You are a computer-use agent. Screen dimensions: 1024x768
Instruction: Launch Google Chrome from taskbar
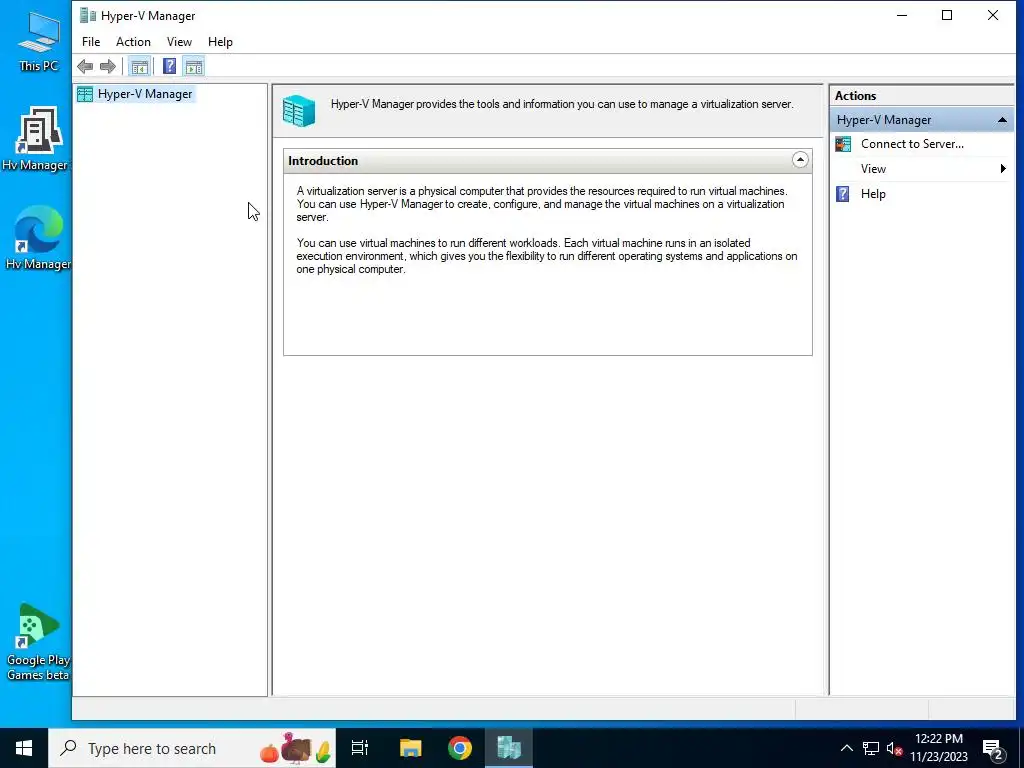click(x=460, y=748)
